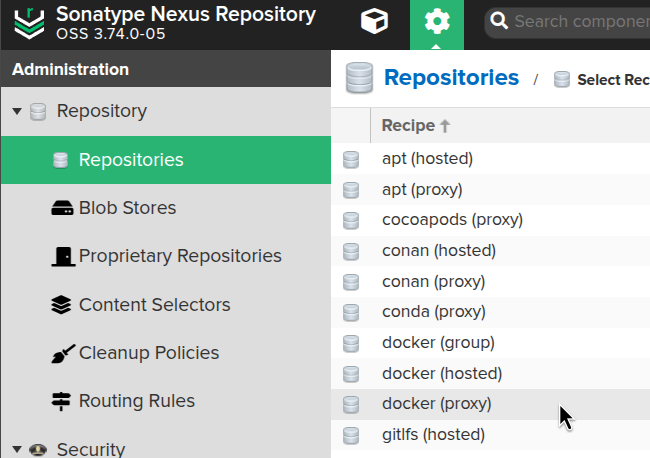The height and width of the screenshot is (458, 650).
Task: Click the Blob Stores drive icon
Action: point(62,208)
